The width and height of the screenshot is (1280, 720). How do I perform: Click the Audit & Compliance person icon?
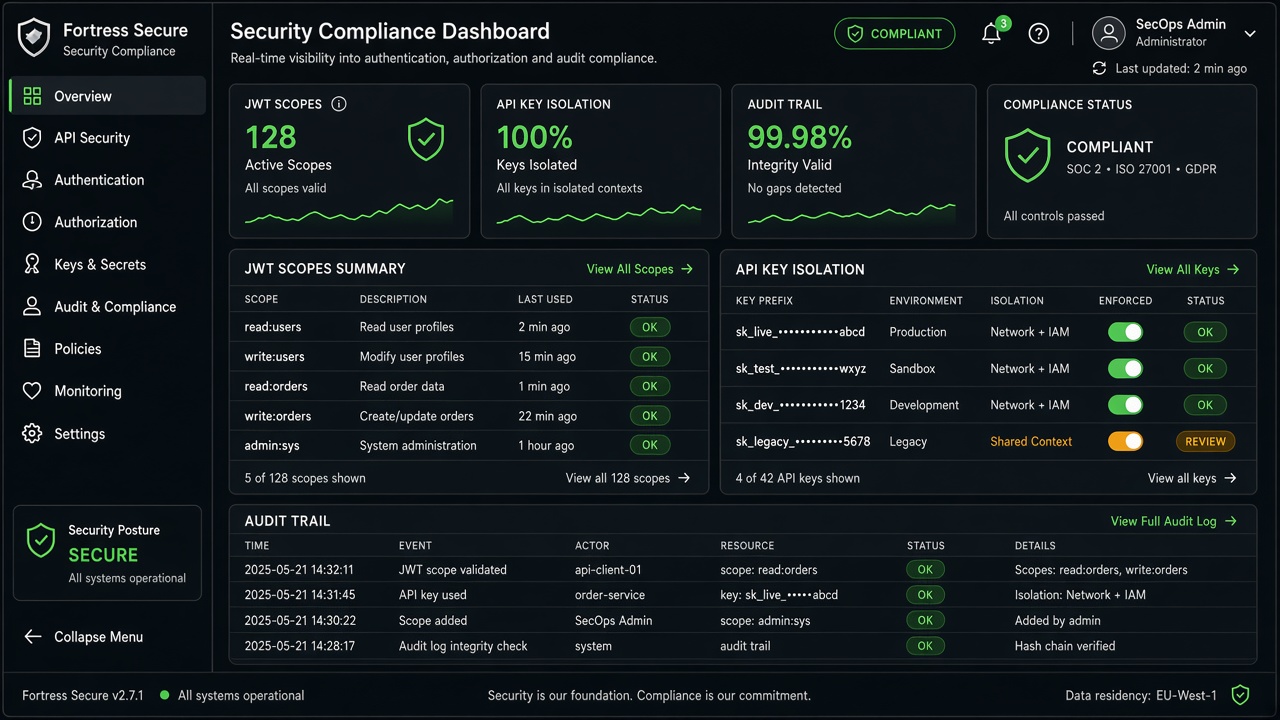coord(32,307)
